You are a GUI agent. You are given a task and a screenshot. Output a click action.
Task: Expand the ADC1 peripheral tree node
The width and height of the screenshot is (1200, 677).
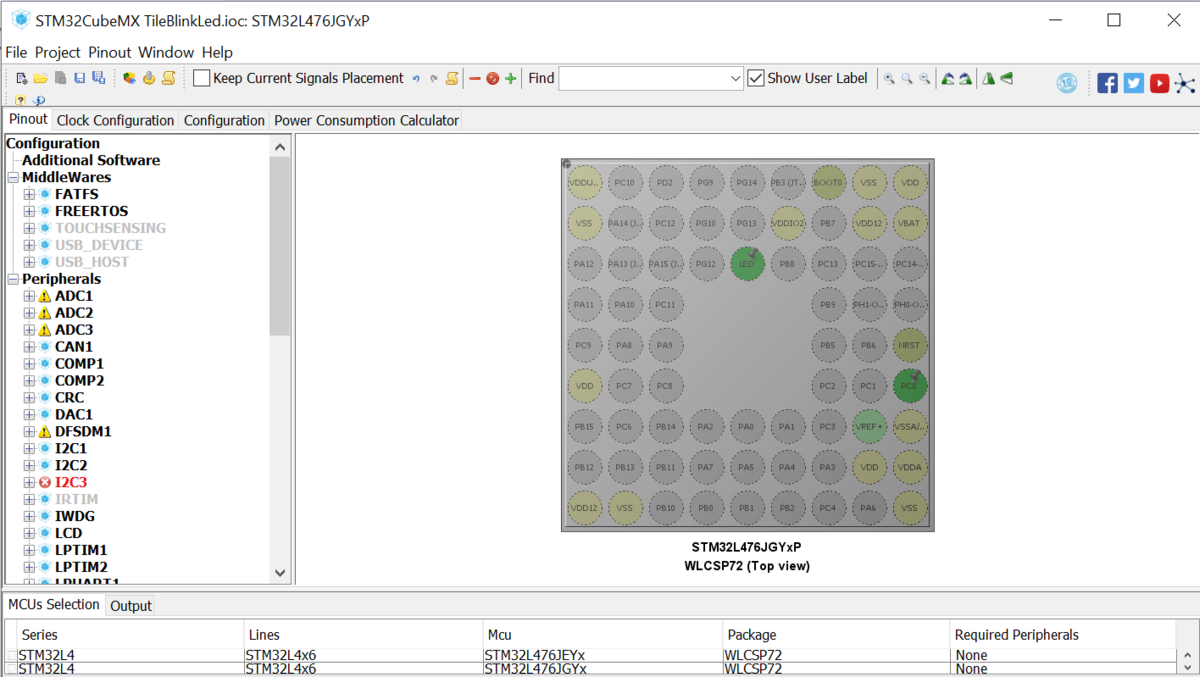29,296
